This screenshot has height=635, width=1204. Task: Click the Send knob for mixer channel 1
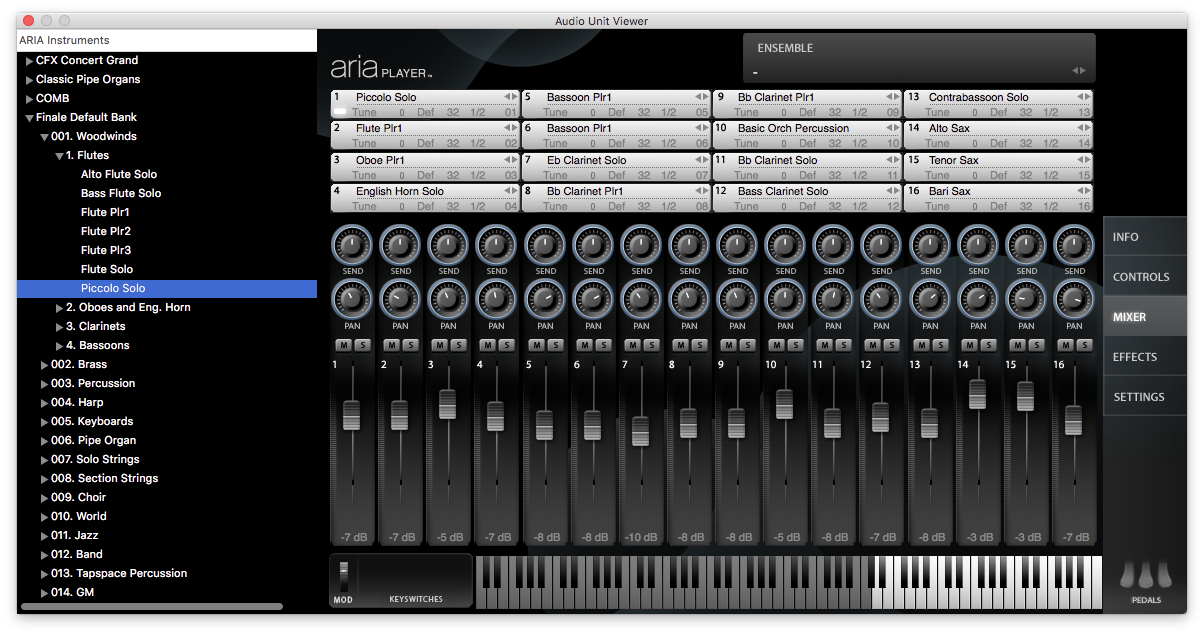pos(352,244)
